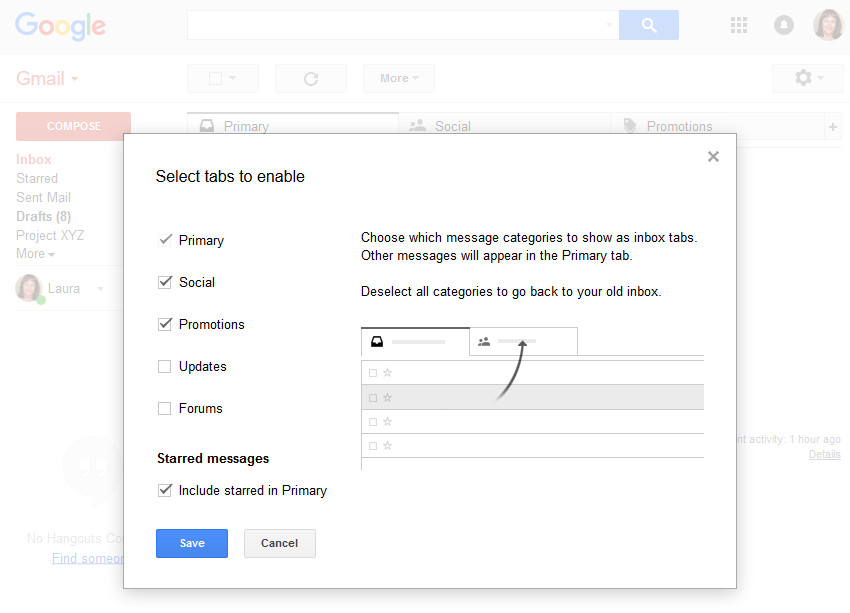Screen dimensions: 850x613
Task: Open the Google apps grid
Action: click(x=738, y=25)
